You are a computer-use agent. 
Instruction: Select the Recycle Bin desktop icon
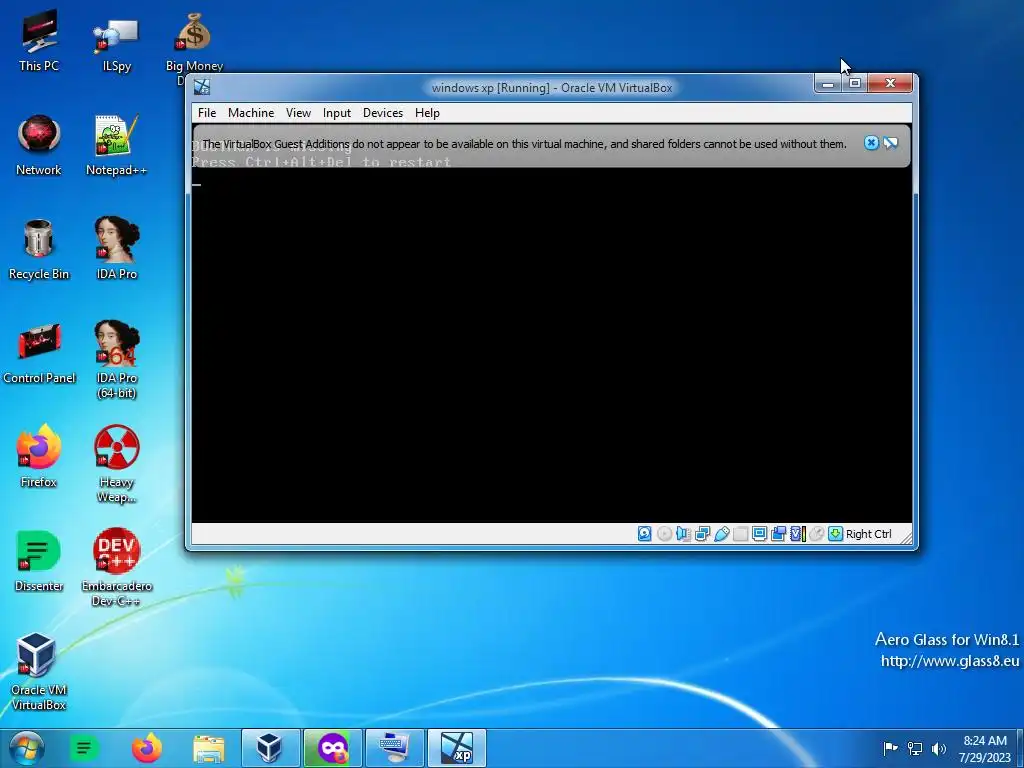pos(39,249)
